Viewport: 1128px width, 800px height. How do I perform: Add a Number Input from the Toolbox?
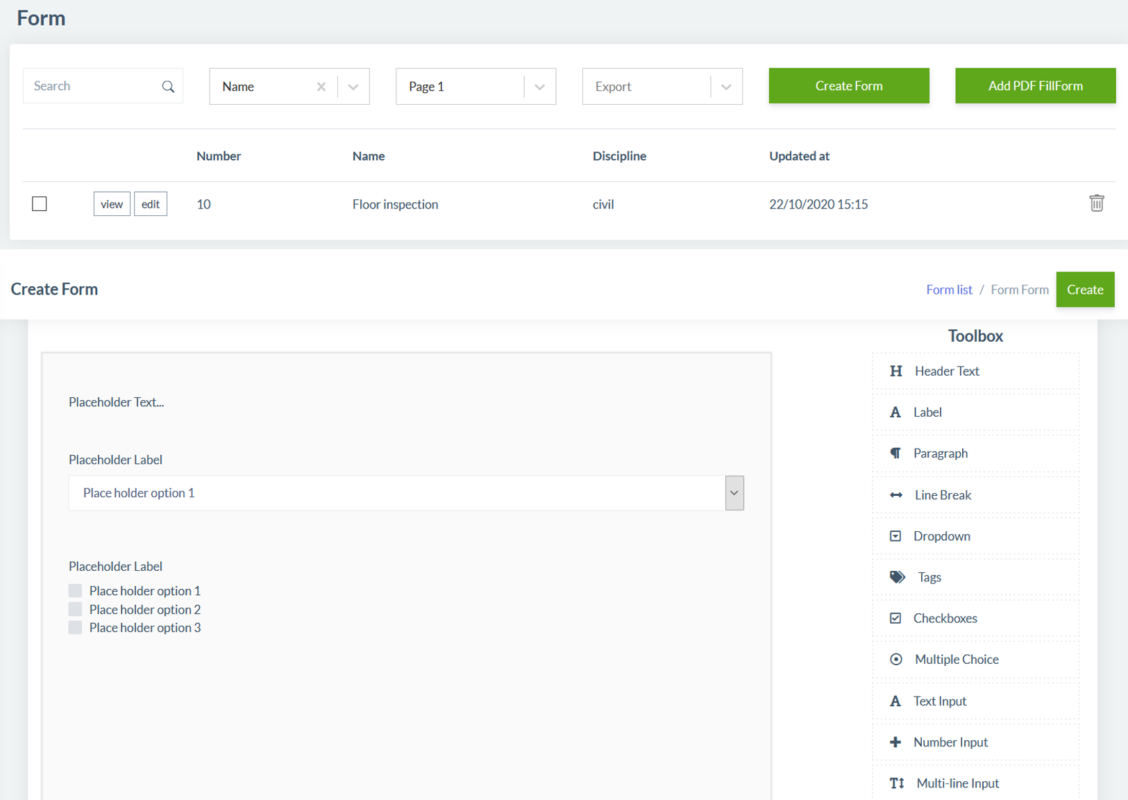click(x=951, y=741)
